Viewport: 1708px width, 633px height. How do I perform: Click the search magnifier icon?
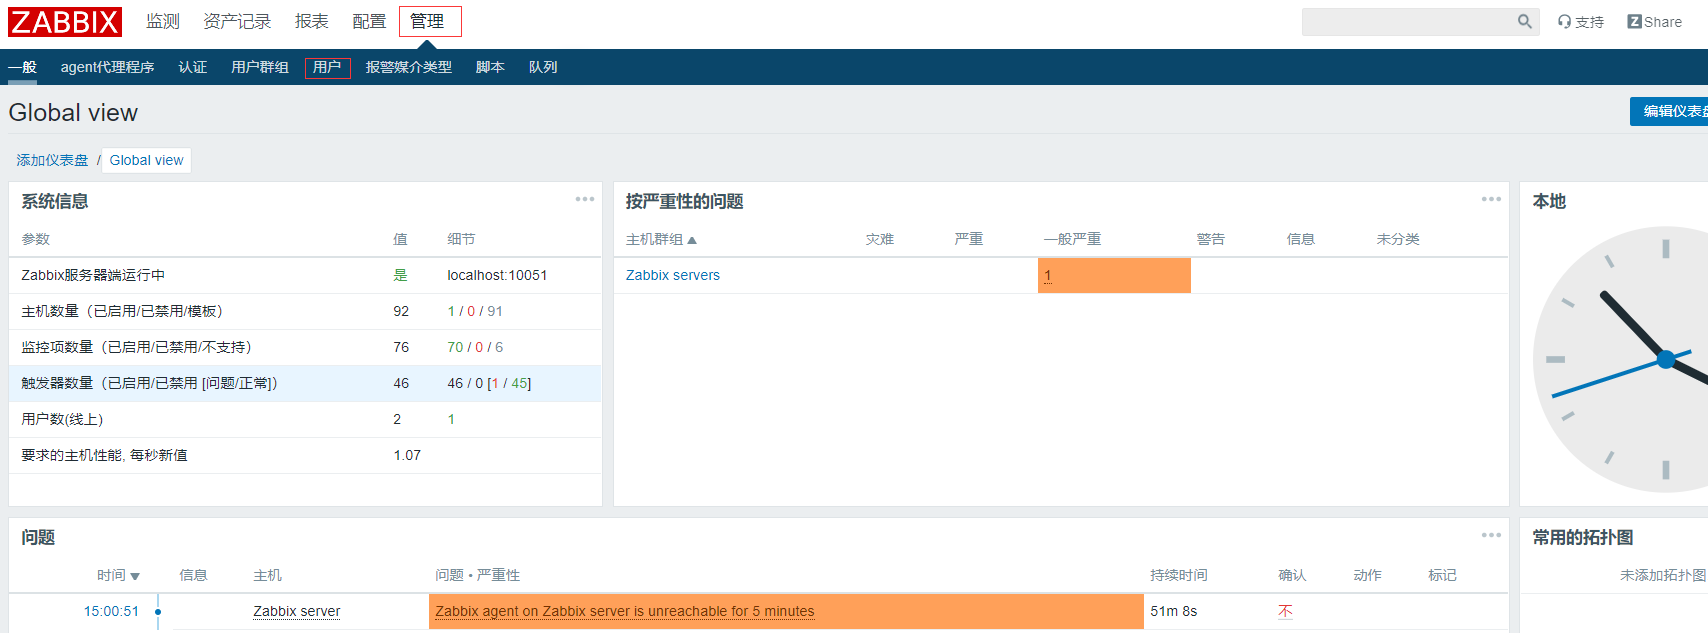(1524, 21)
